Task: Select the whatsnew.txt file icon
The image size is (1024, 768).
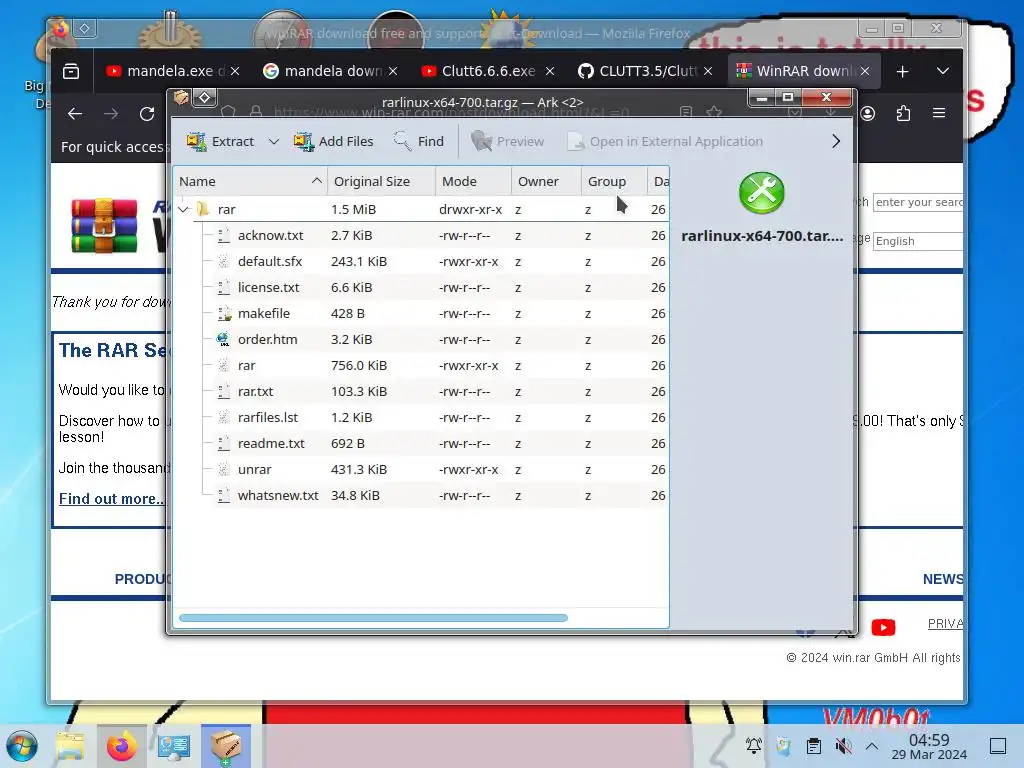Action: pos(223,496)
